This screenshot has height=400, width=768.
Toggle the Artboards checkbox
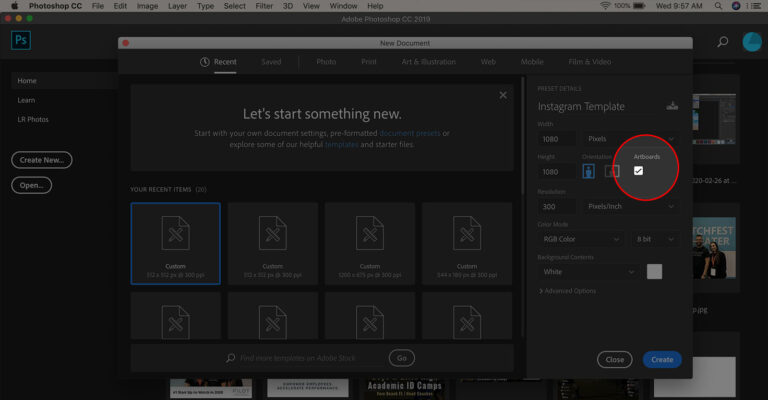click(638, 170)
